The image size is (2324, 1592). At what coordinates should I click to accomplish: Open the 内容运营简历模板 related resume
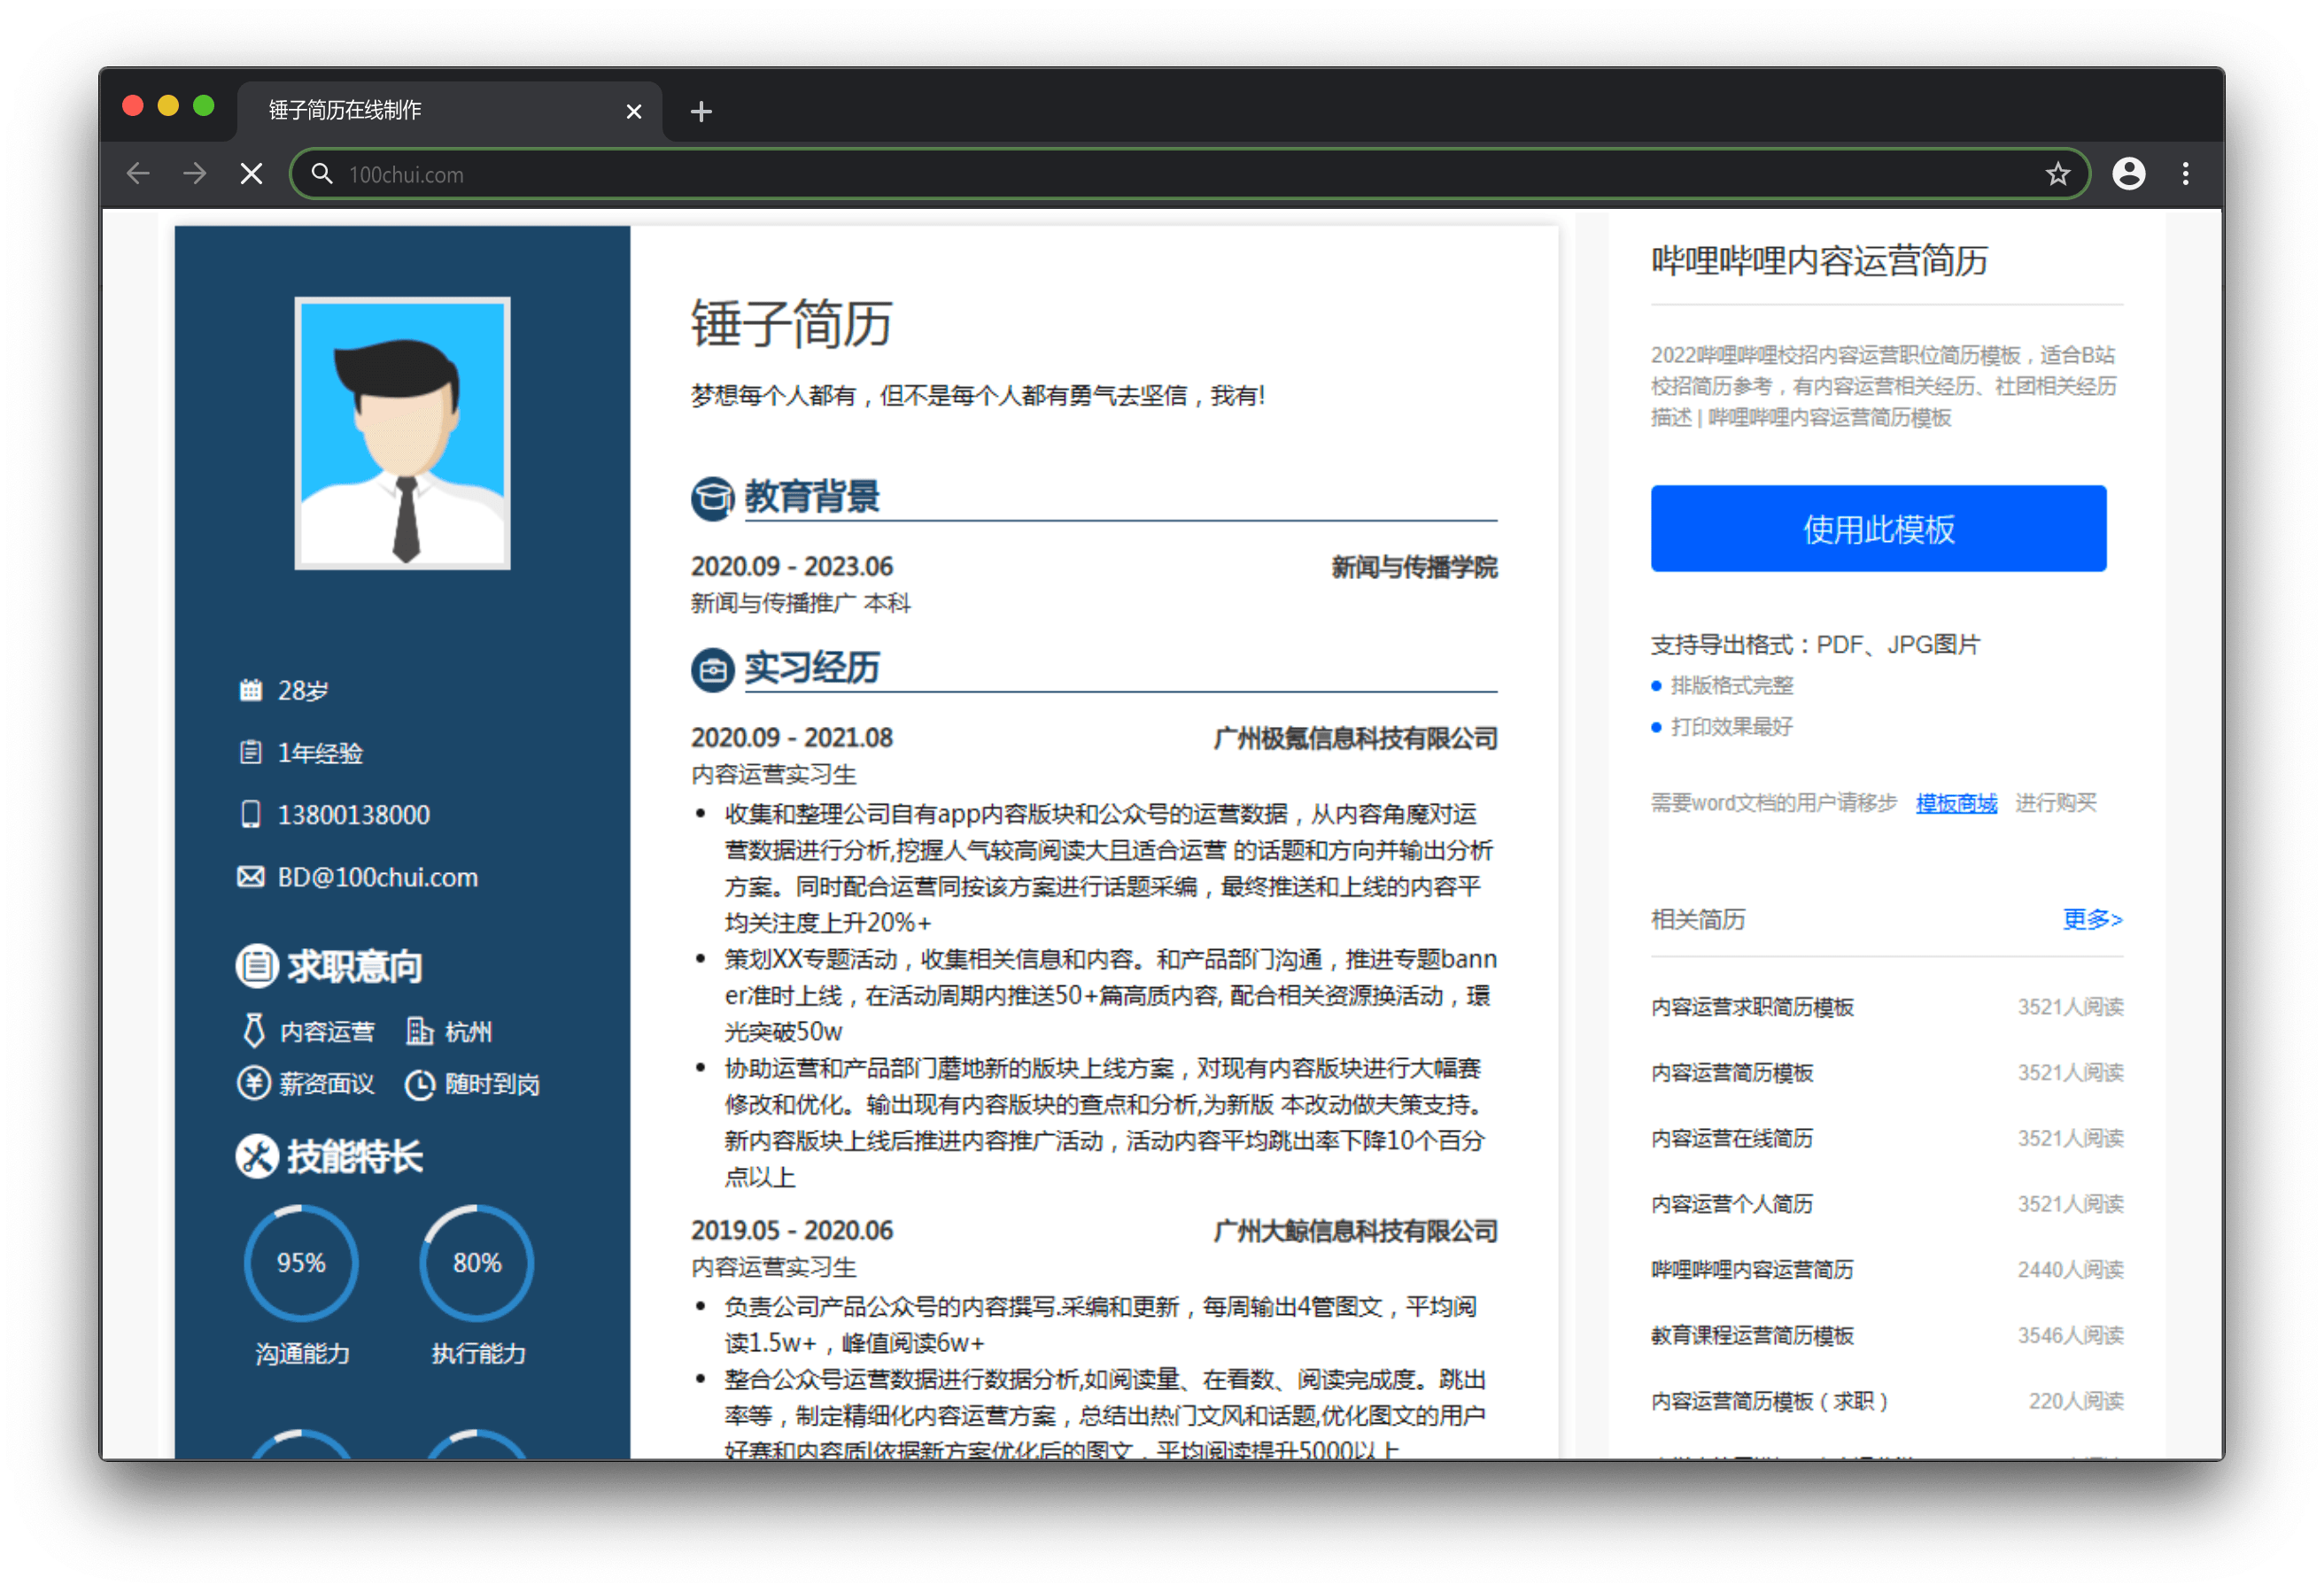(x=1731, y=1072)
